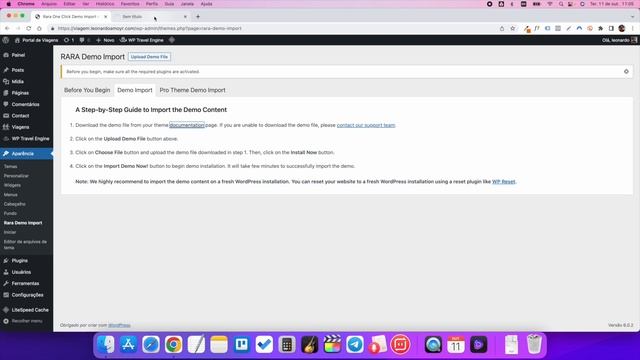The width and height of the screenshot is (640, 360).
Task: Click the Aparência paintbrush icon
Action: point(6,154)
